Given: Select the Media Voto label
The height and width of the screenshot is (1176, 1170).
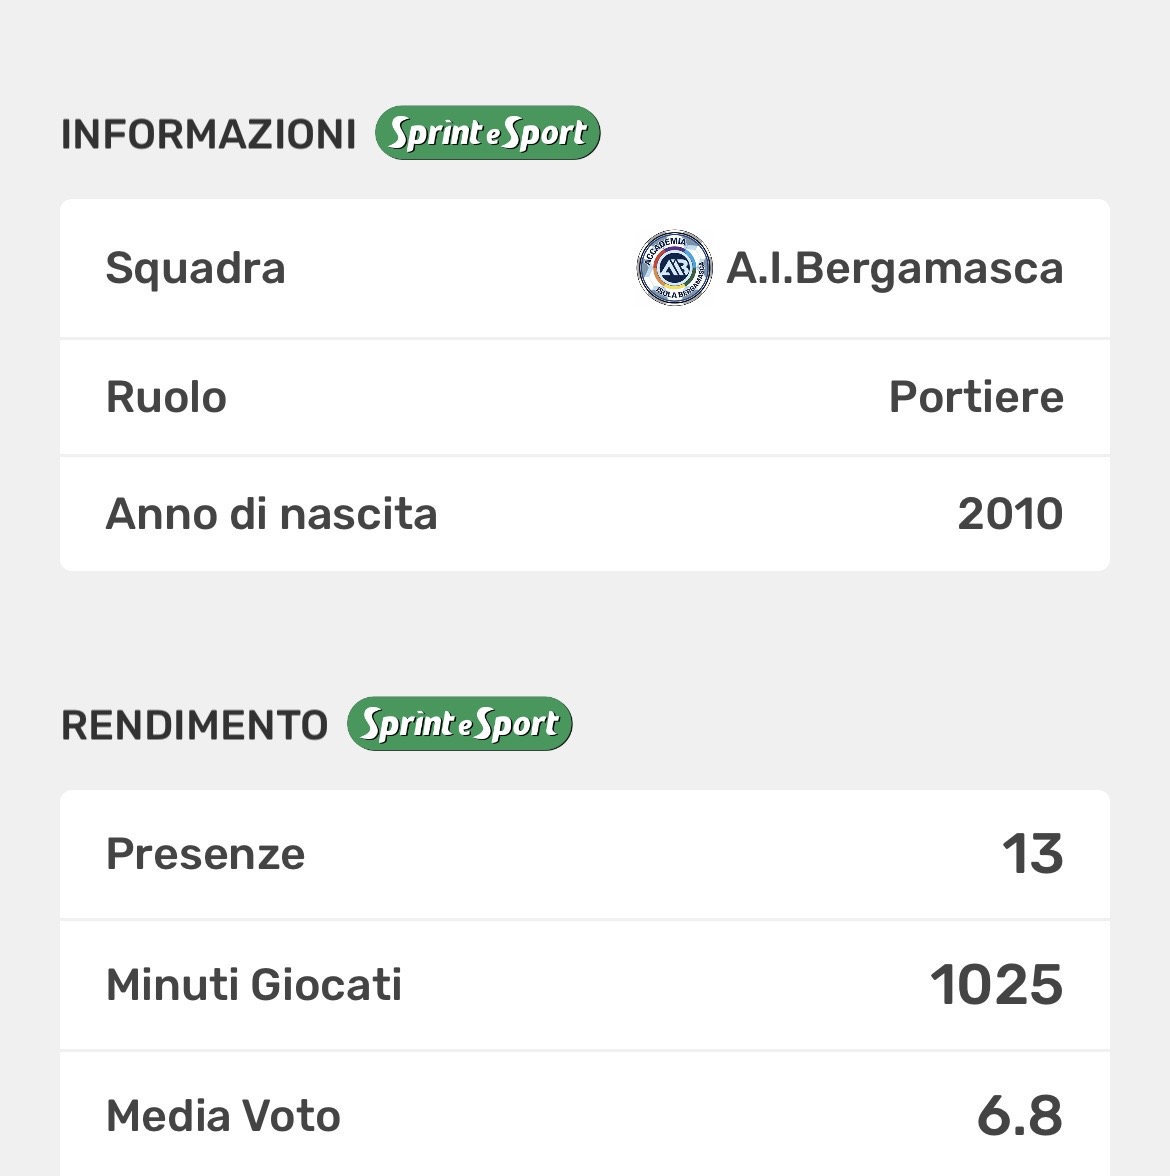Looking at the screenshot, I should (223, 1116).
